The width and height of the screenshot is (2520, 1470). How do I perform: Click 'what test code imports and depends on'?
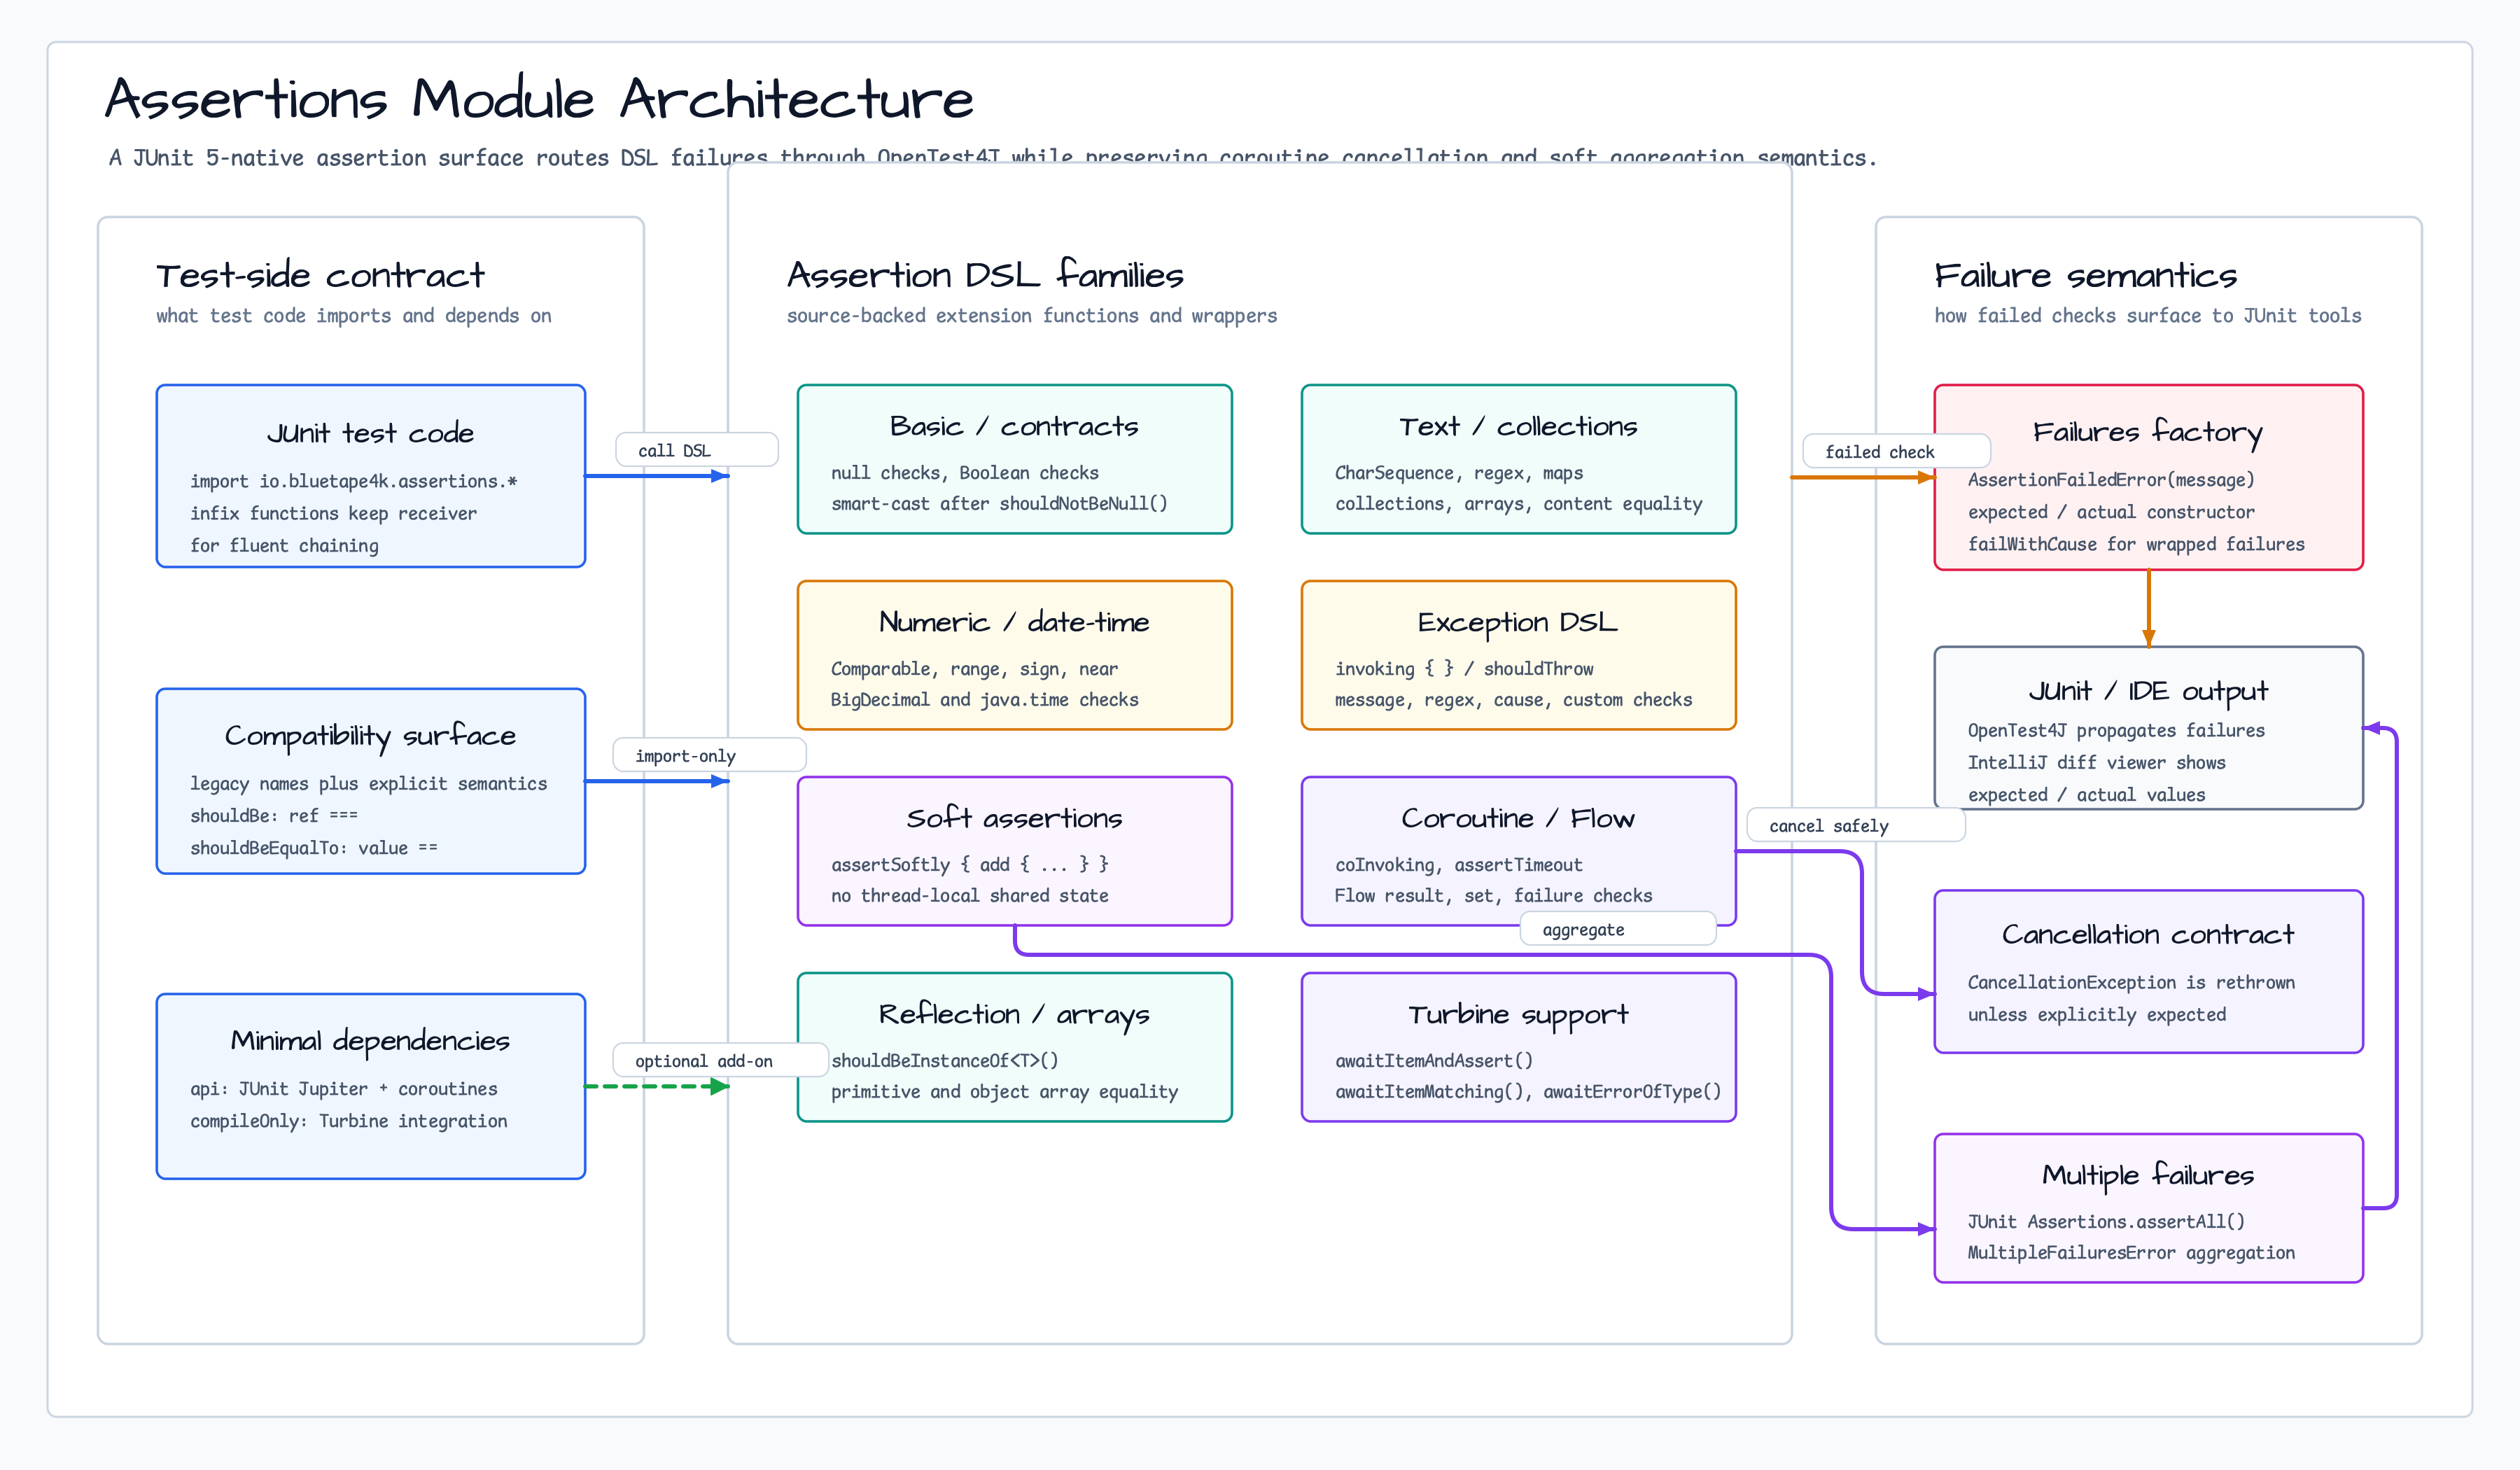pos(354,315)
